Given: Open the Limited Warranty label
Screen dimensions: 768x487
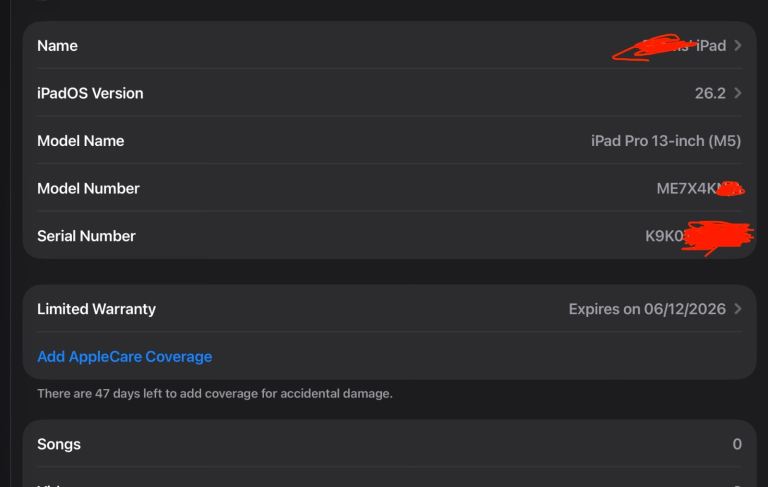Looking at the screenshot, I should coord(96,309).
